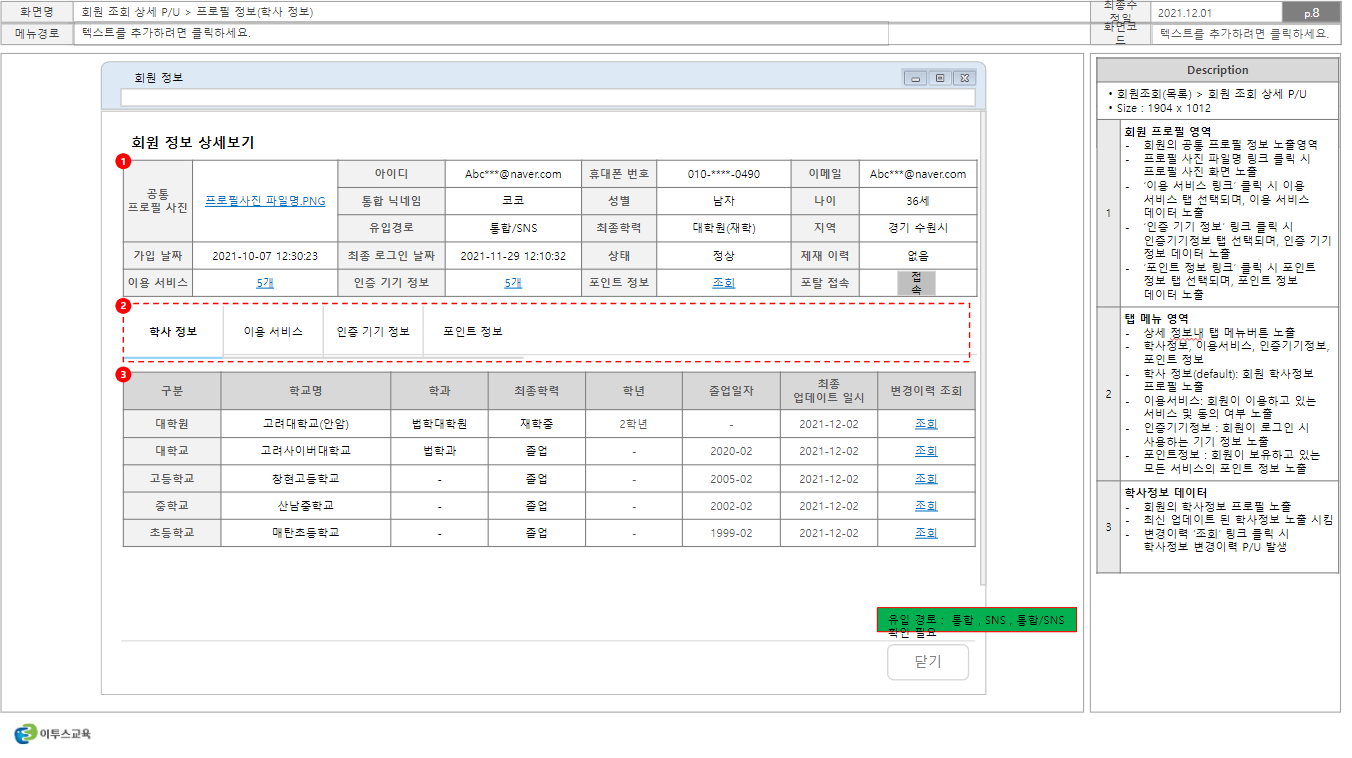Click the 2021-10-07 12:30:23 join date
The width and height of the screenshot is (1352, 758).
click(265, 256)
